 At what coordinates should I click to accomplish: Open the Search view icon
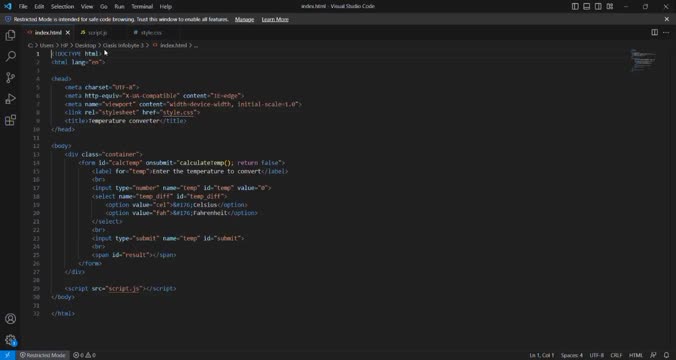point(10,56)
